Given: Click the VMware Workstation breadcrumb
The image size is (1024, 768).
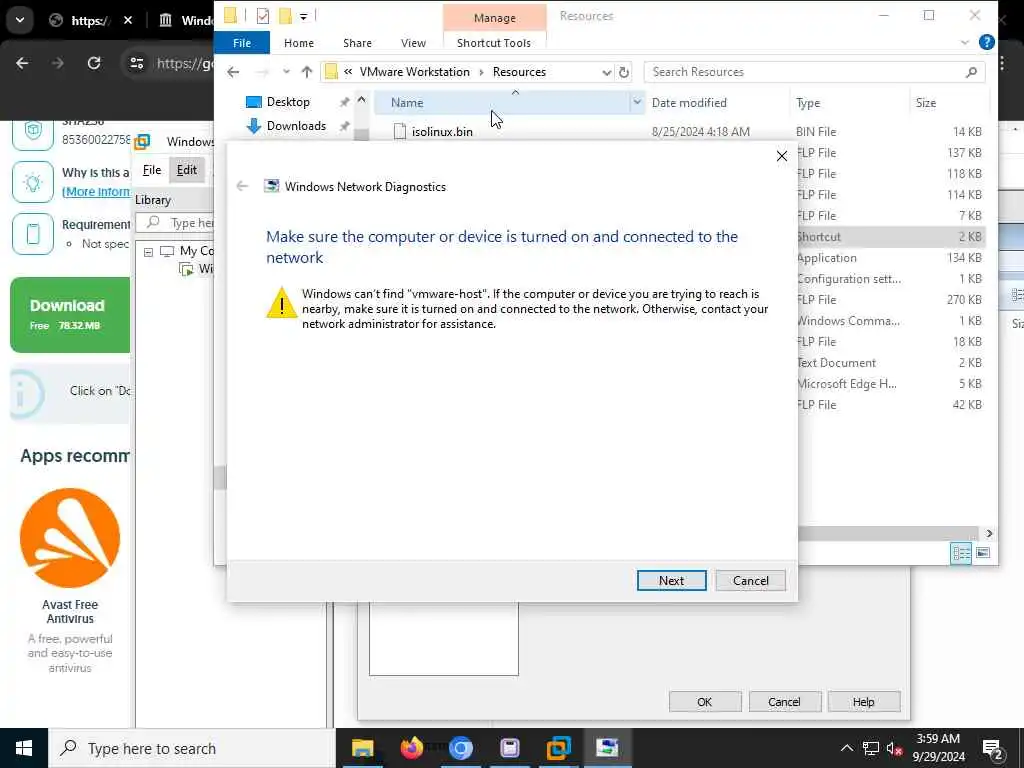Looking at the screenshot, I should coord(415,72).
